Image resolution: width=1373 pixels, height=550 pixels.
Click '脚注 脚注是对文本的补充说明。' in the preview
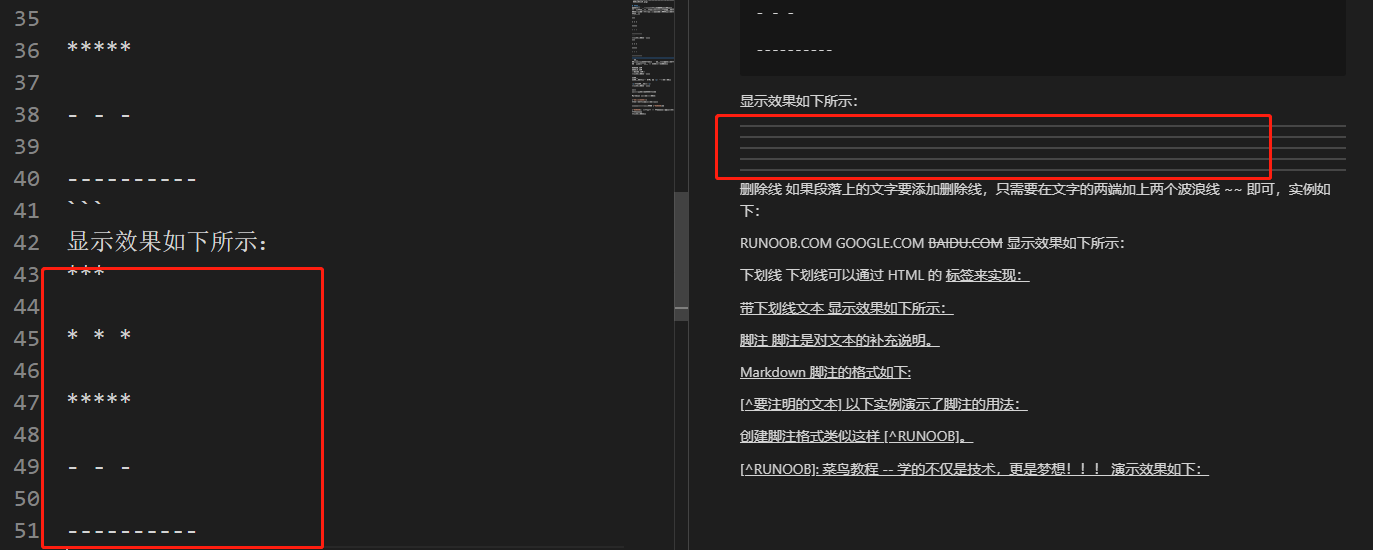(x=840, y=340)
